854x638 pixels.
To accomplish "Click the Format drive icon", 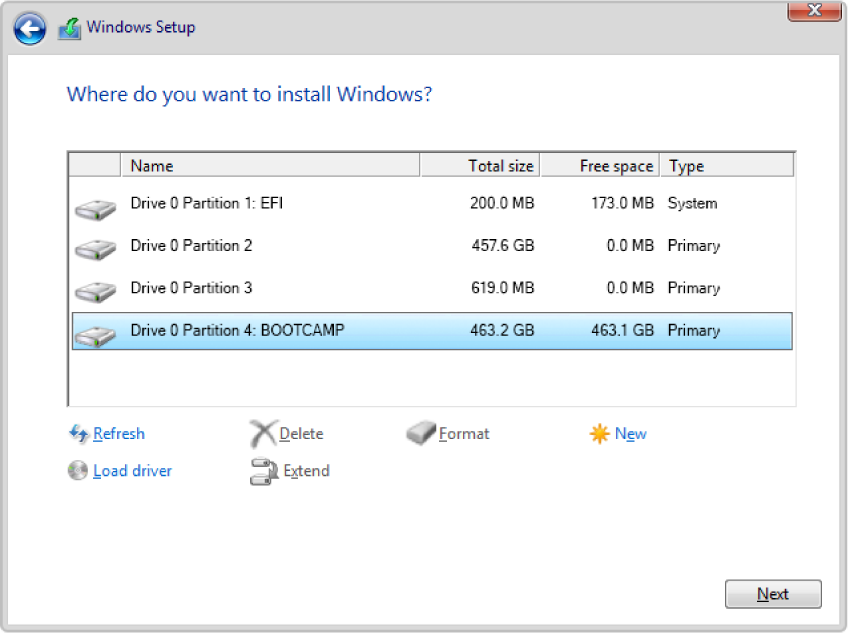I will tap(421, 433).
